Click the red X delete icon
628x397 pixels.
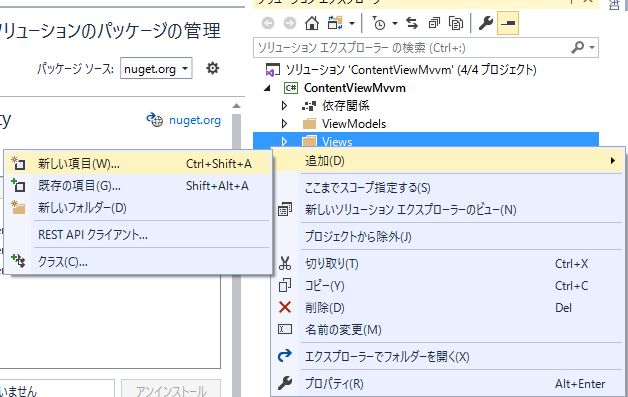coord(285,307)
